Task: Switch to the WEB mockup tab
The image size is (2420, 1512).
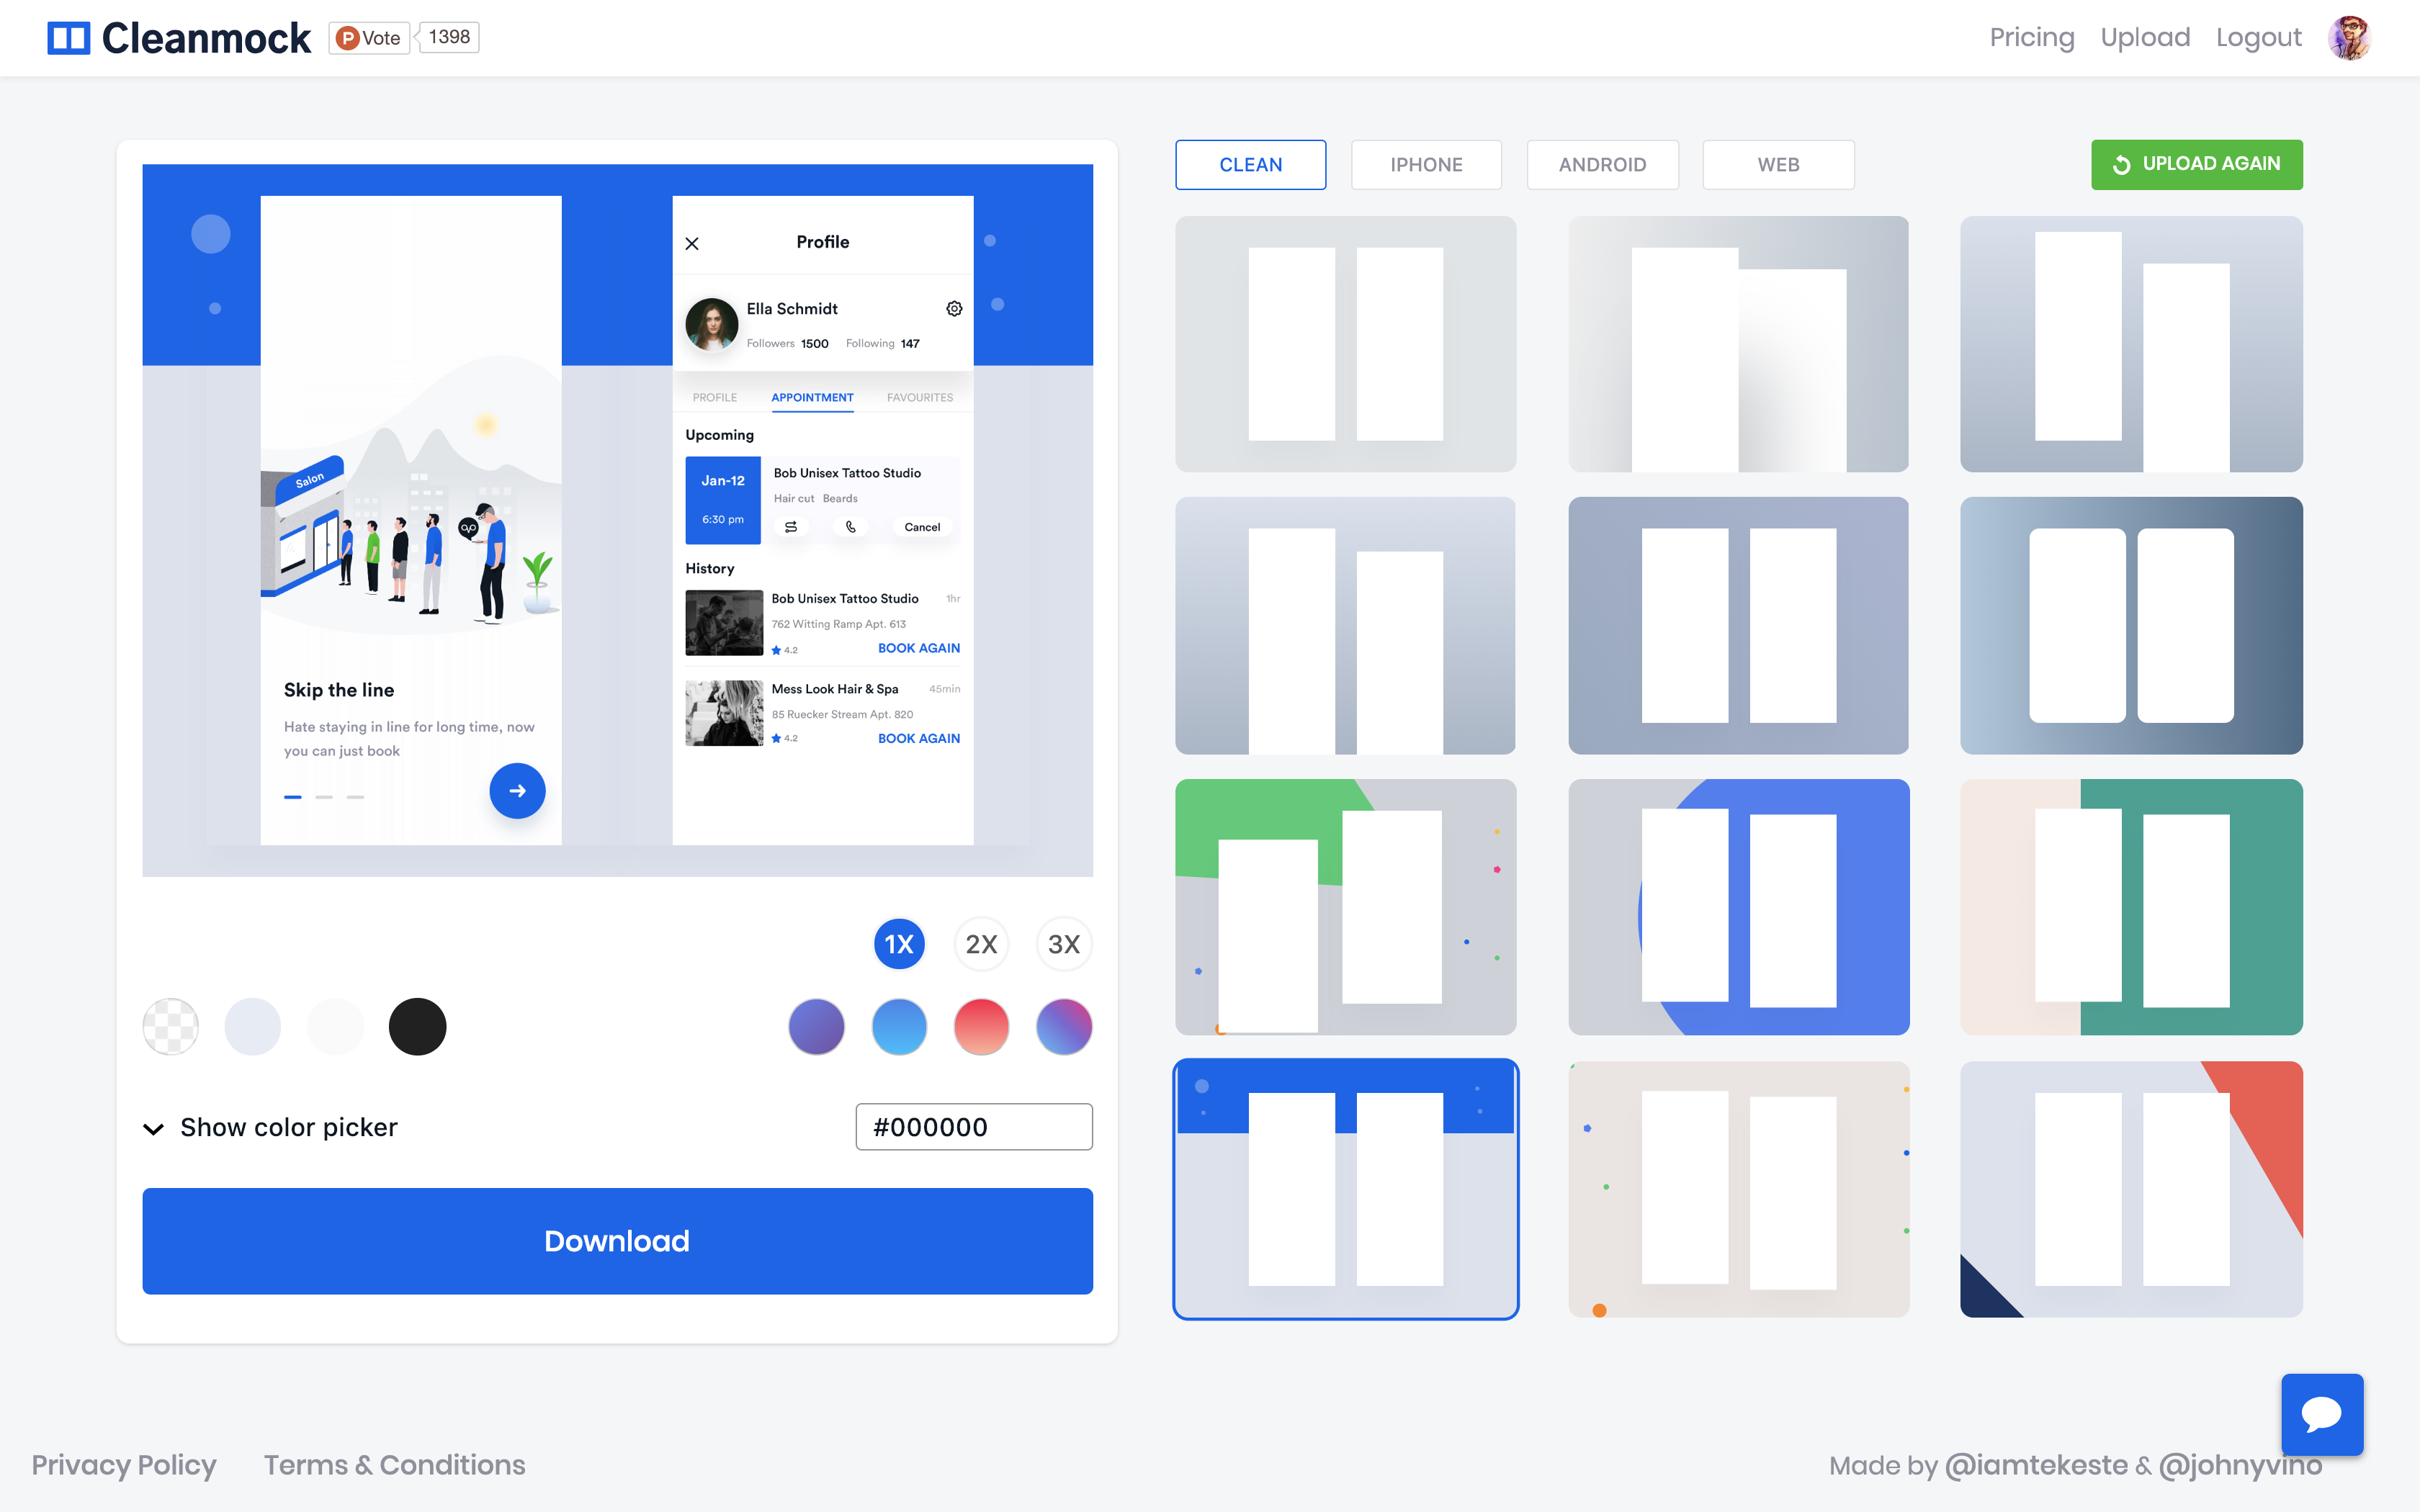Action: point(1778,164)
